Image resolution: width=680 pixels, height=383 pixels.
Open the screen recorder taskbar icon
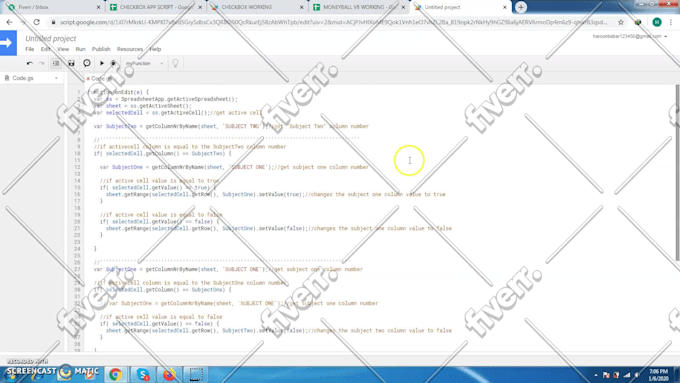pyautogui.click(x=196, y=374)
